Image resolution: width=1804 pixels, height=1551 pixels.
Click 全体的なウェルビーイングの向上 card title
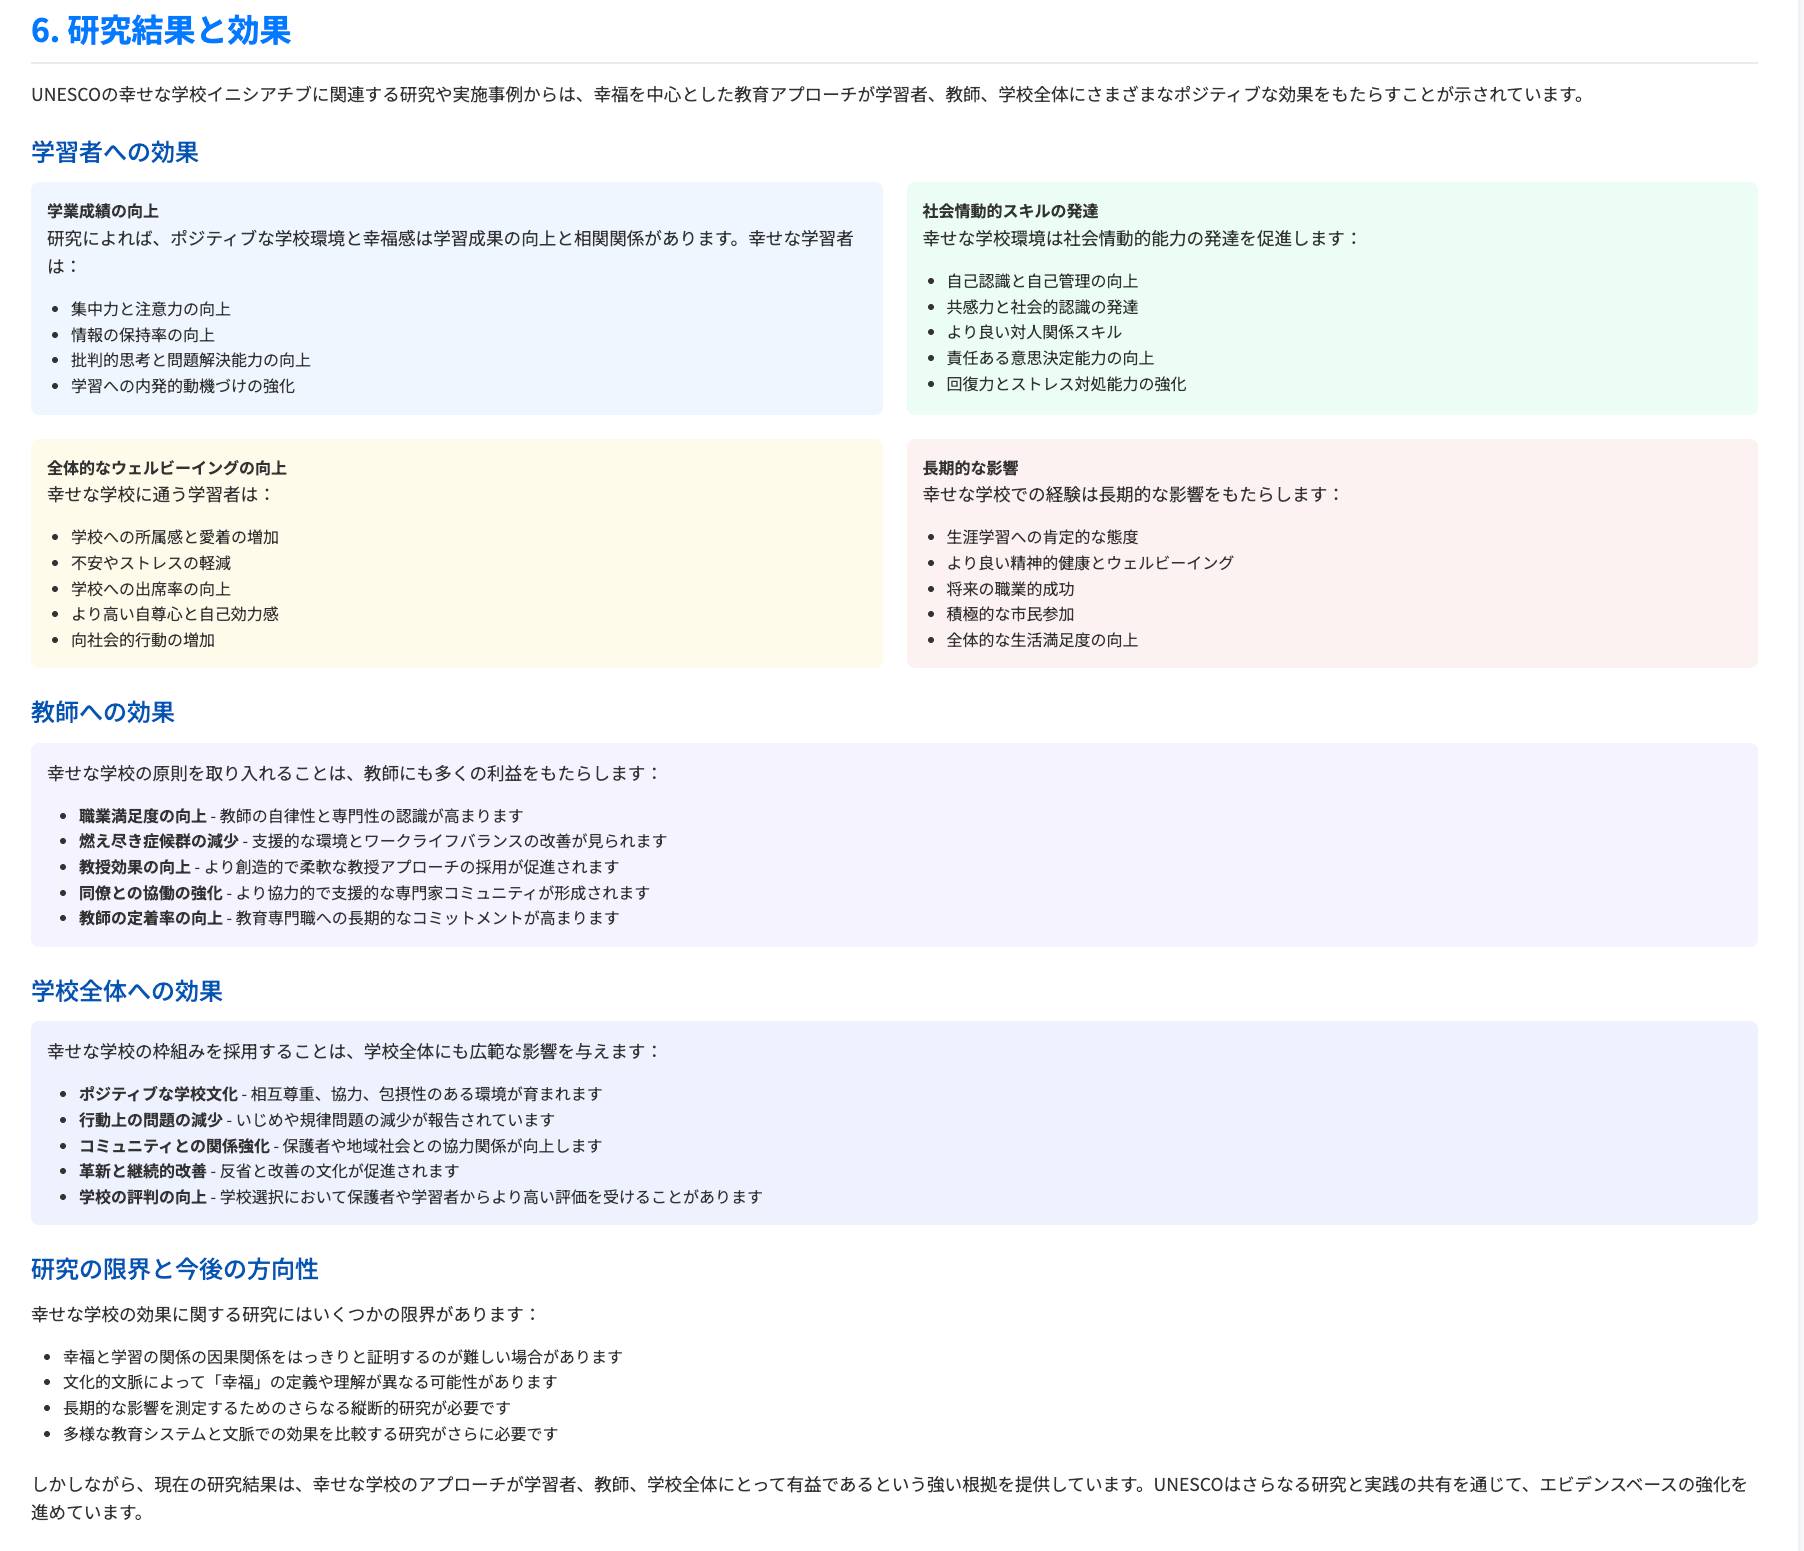167,468
